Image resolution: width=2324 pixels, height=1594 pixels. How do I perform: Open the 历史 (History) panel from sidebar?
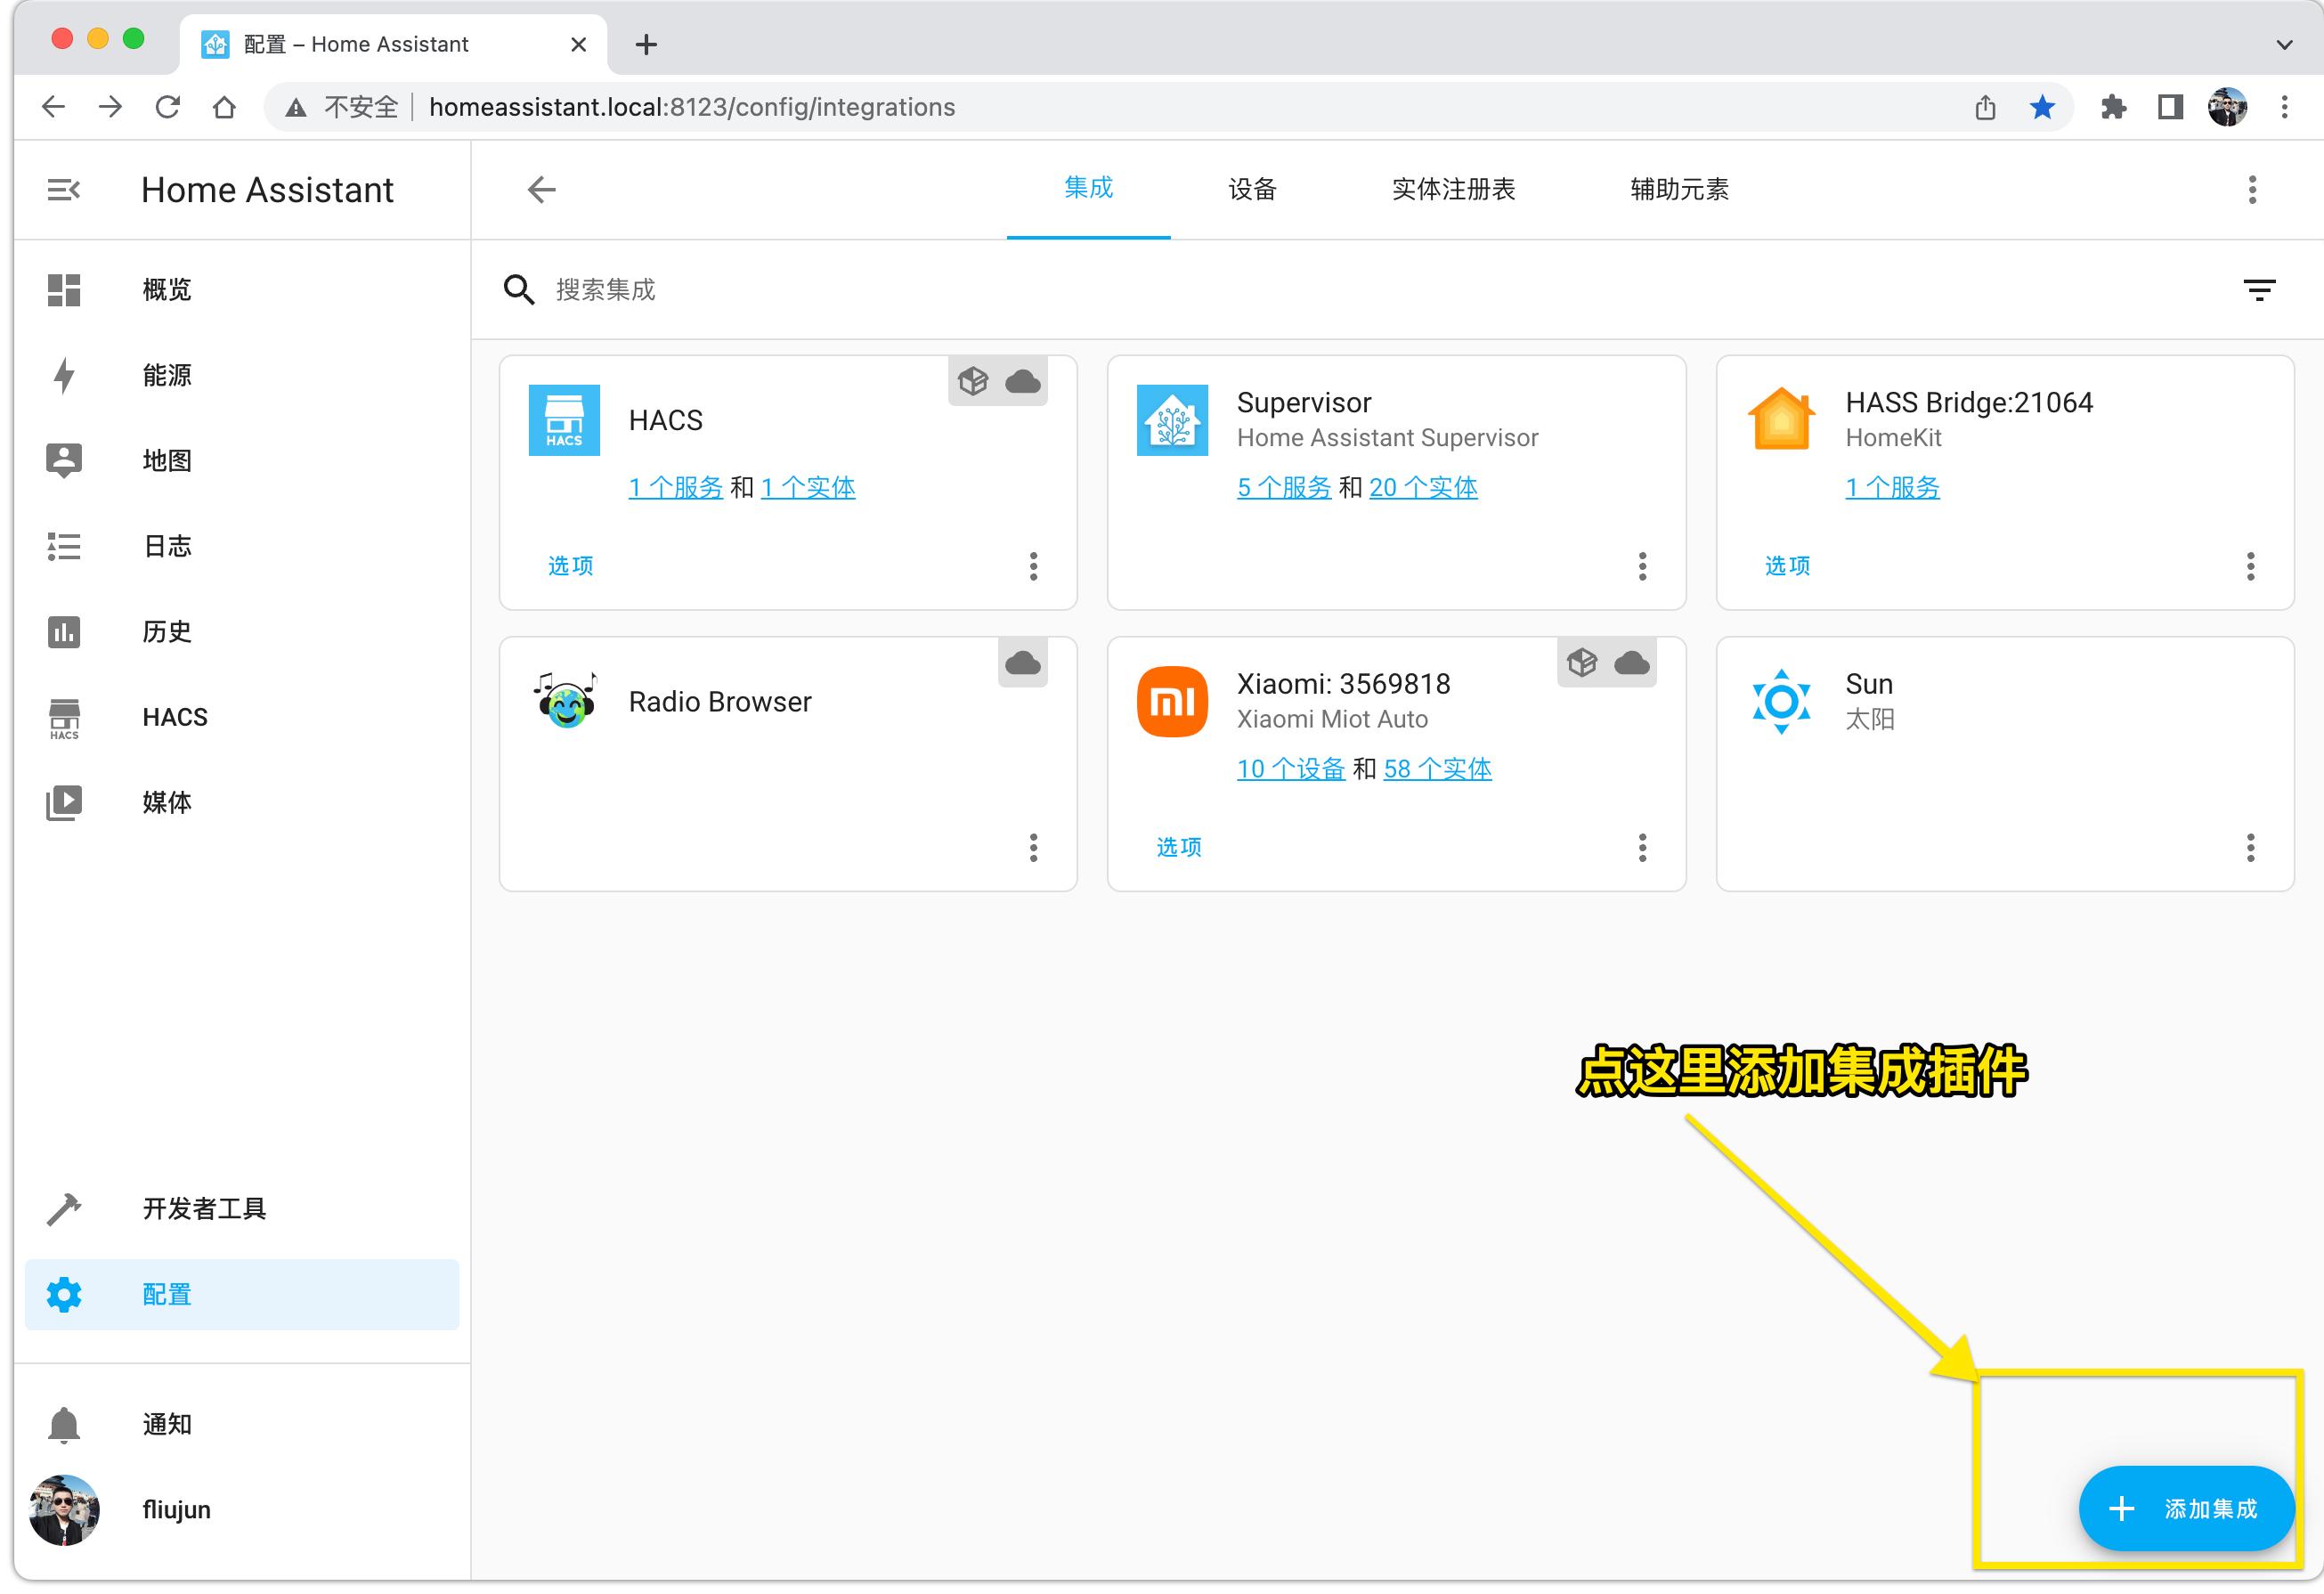click(x=166, y=631)
